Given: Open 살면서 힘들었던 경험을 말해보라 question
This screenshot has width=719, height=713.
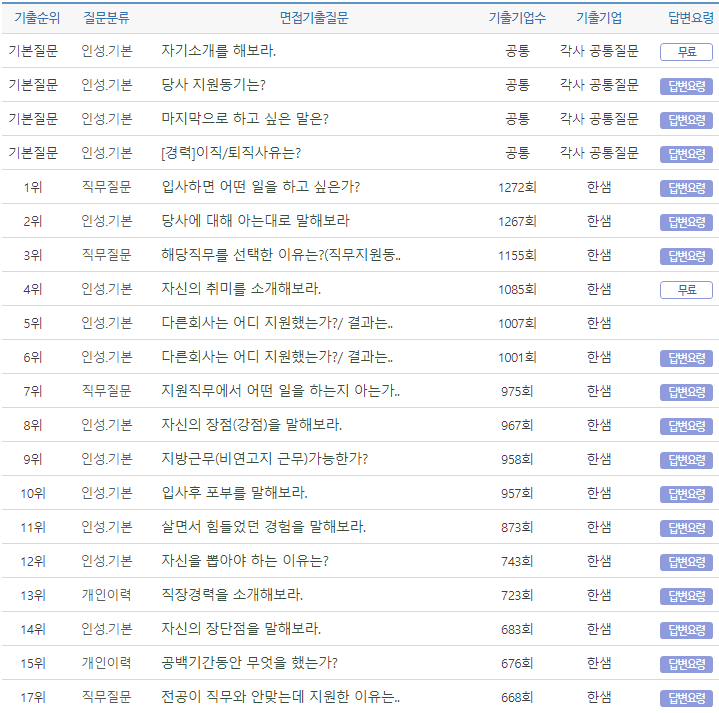Looking at the screenshot, I should coord(263,527).
